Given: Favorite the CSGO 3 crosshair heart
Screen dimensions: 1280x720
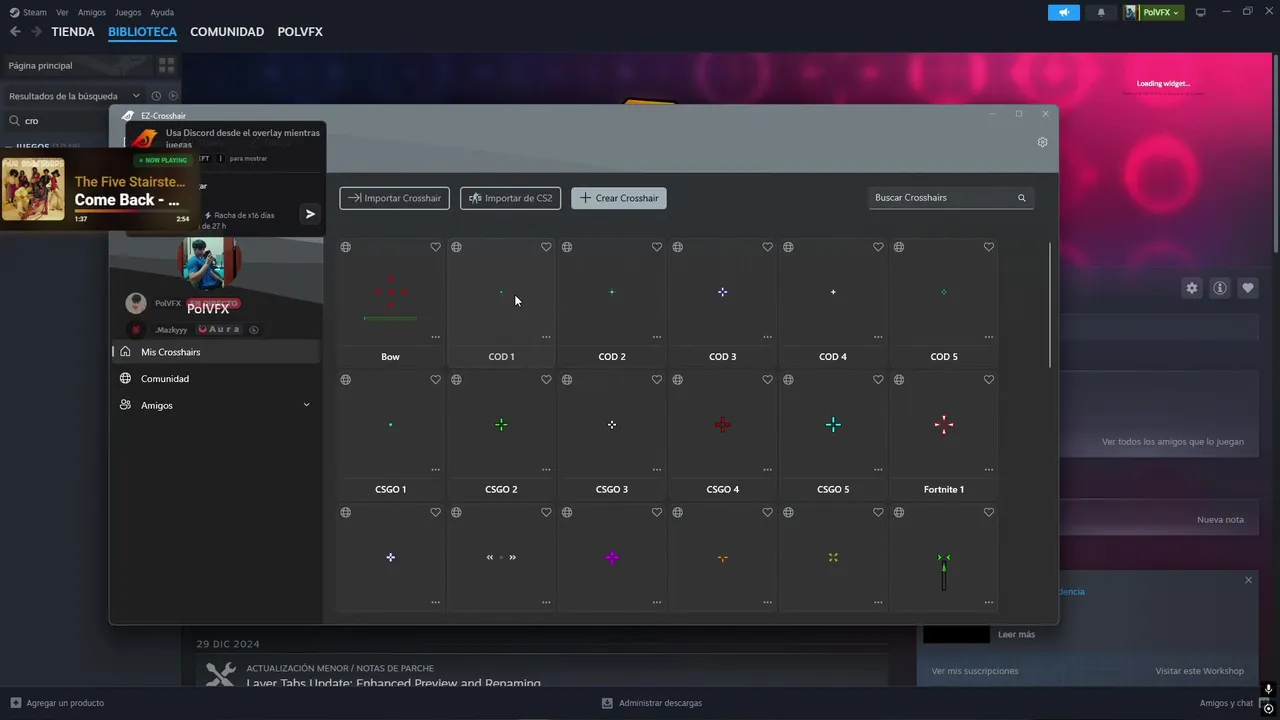Looking at the screenshot, I should (x=657, y=380).
